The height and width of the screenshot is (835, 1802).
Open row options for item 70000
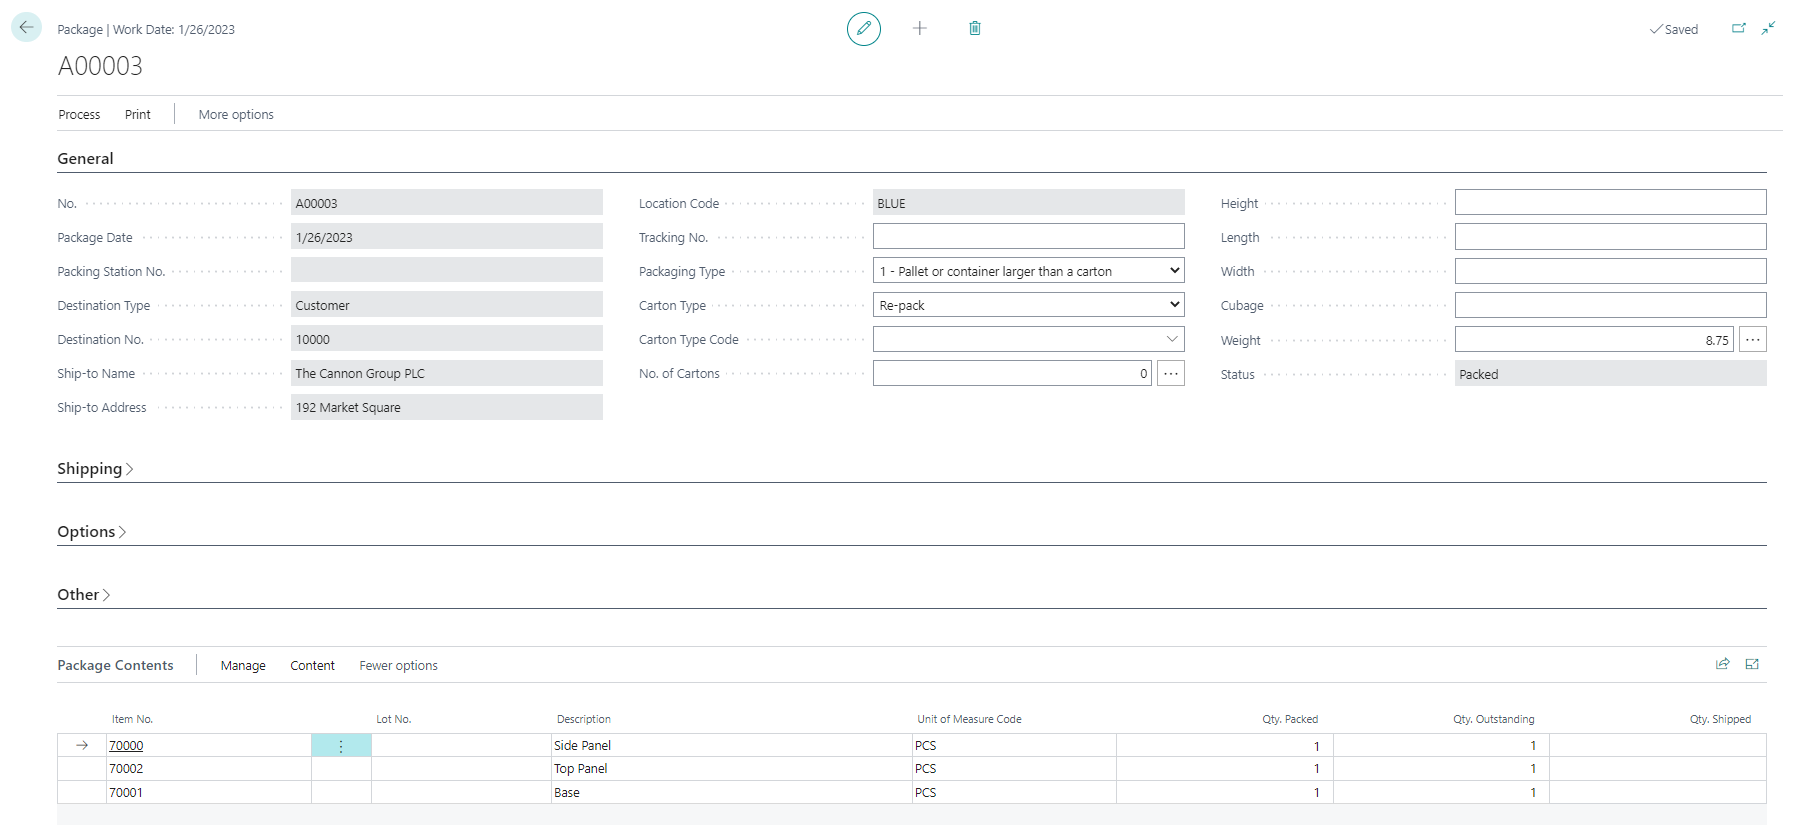[x=341, y=746]
